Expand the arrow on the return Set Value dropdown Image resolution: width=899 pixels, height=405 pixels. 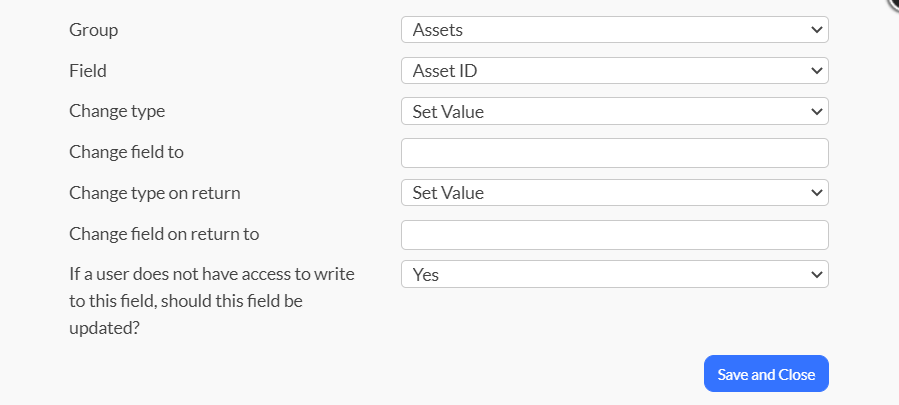(x=816, y=193)
